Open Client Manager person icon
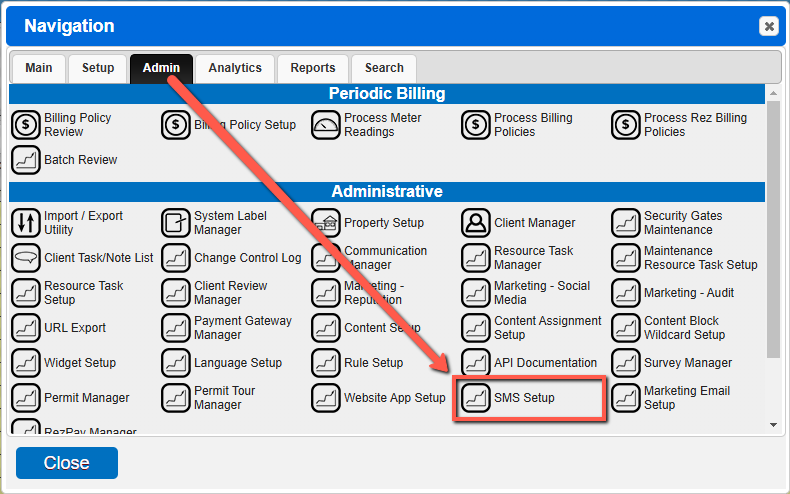The height and width of the screenshot is (494, 790). pos(476,223)
